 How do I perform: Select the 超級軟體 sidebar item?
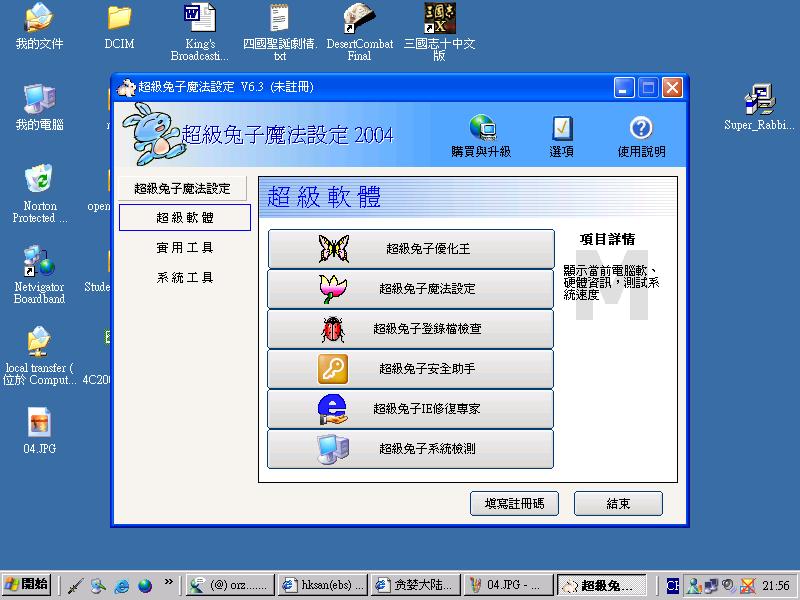coord(185,218)
